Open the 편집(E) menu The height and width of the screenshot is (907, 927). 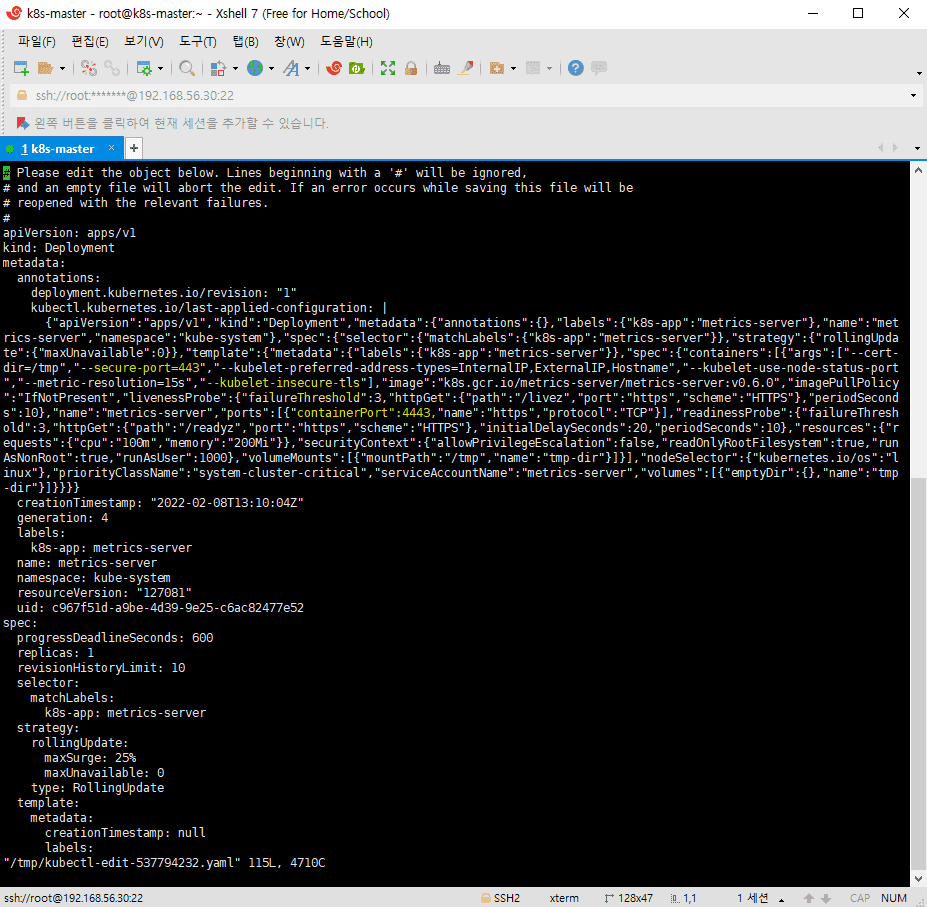90,41
